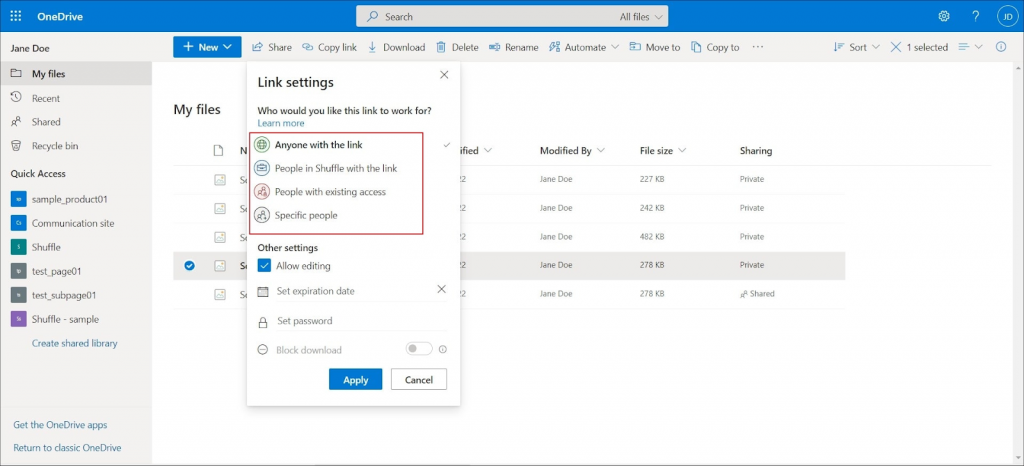
Task: Open the settings gear icon
Action: click(x=943, y=16)
